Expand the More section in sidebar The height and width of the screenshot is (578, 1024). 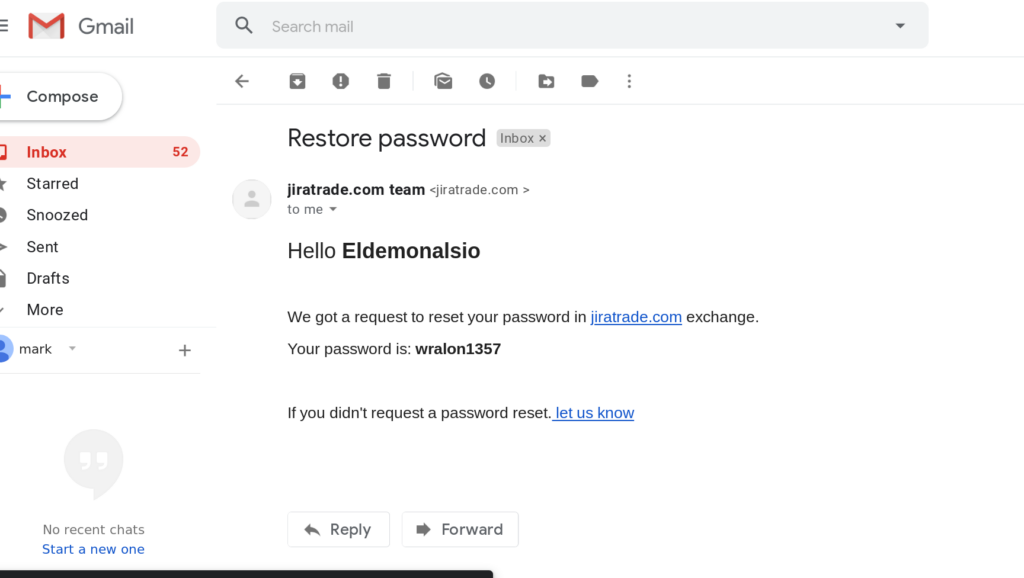(x=45, y=310)
